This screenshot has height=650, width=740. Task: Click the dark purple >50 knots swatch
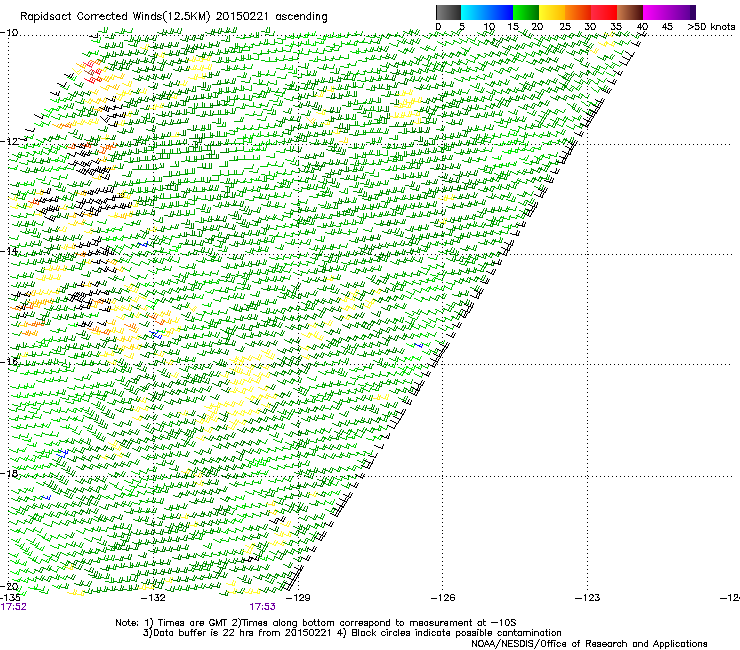(693, 12)
